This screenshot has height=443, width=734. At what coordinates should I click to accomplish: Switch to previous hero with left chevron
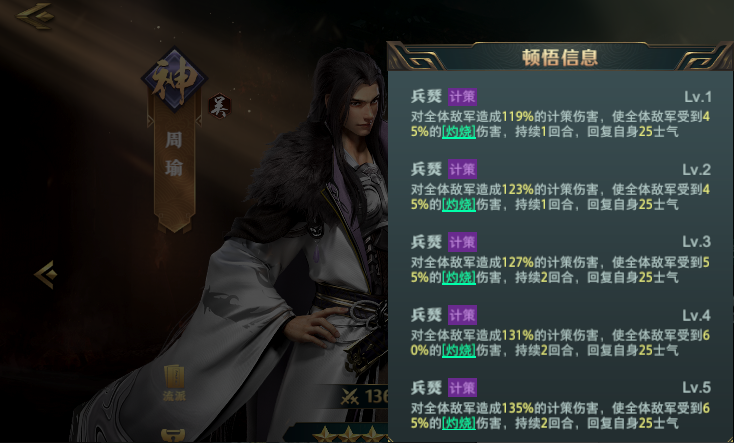46,274
